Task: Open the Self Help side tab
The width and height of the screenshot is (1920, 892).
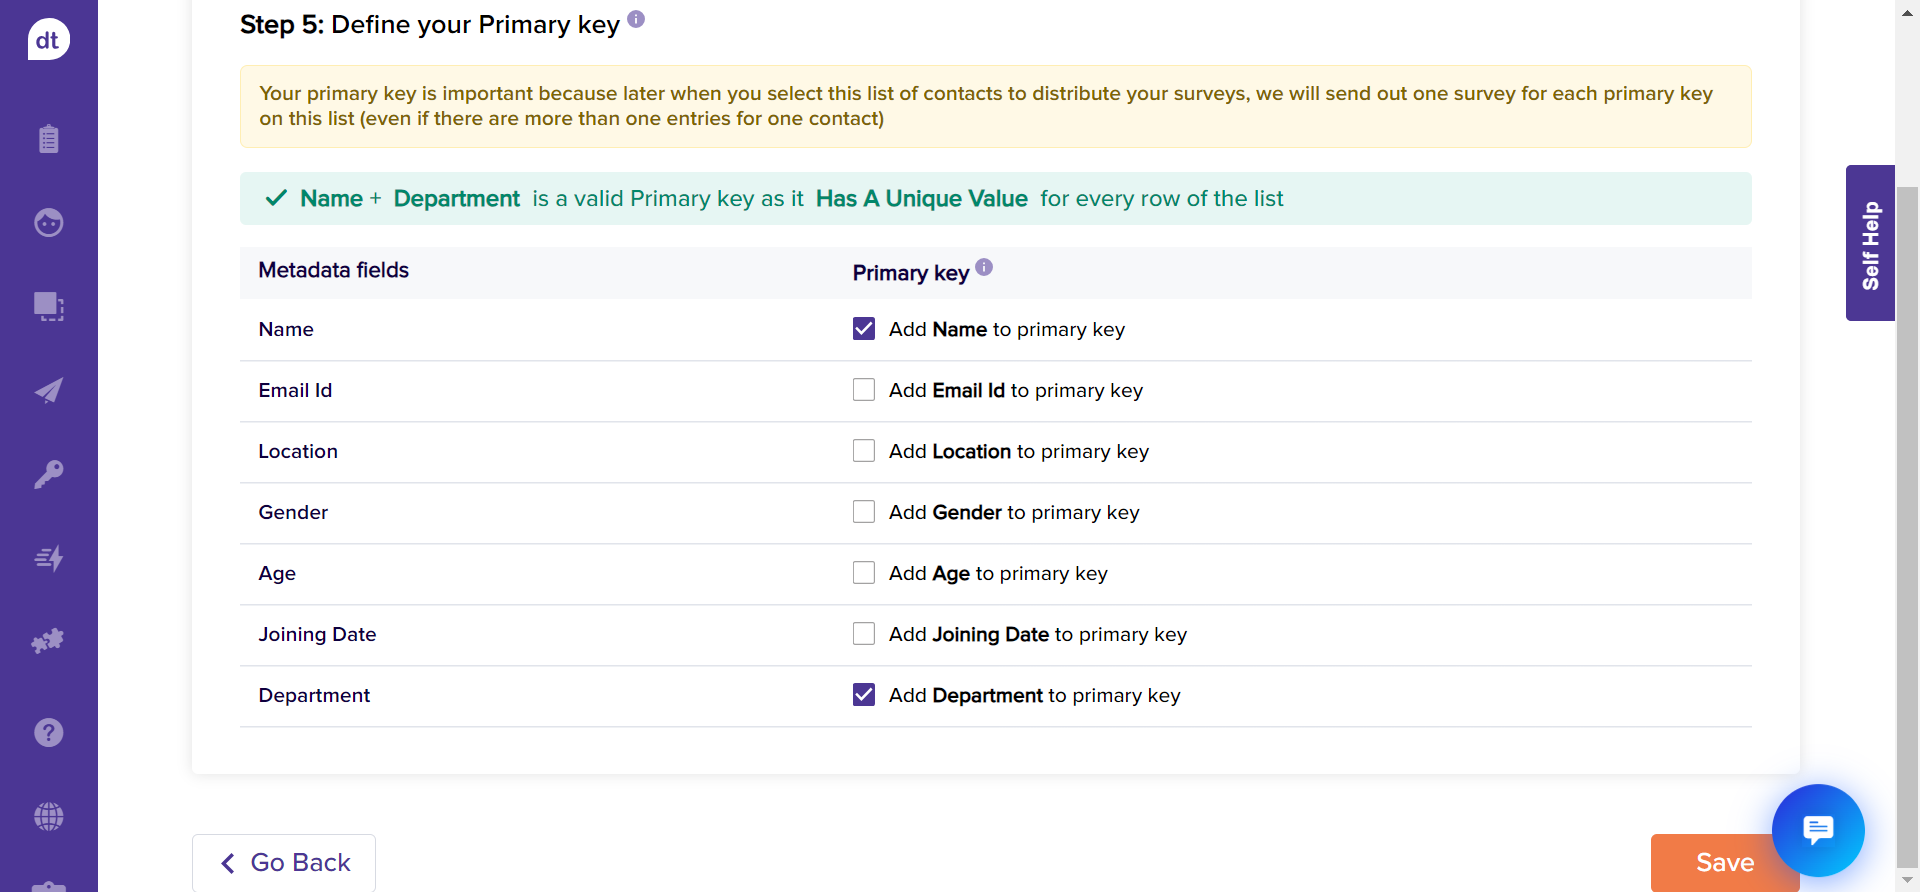Action: (x=1870, y=243)
